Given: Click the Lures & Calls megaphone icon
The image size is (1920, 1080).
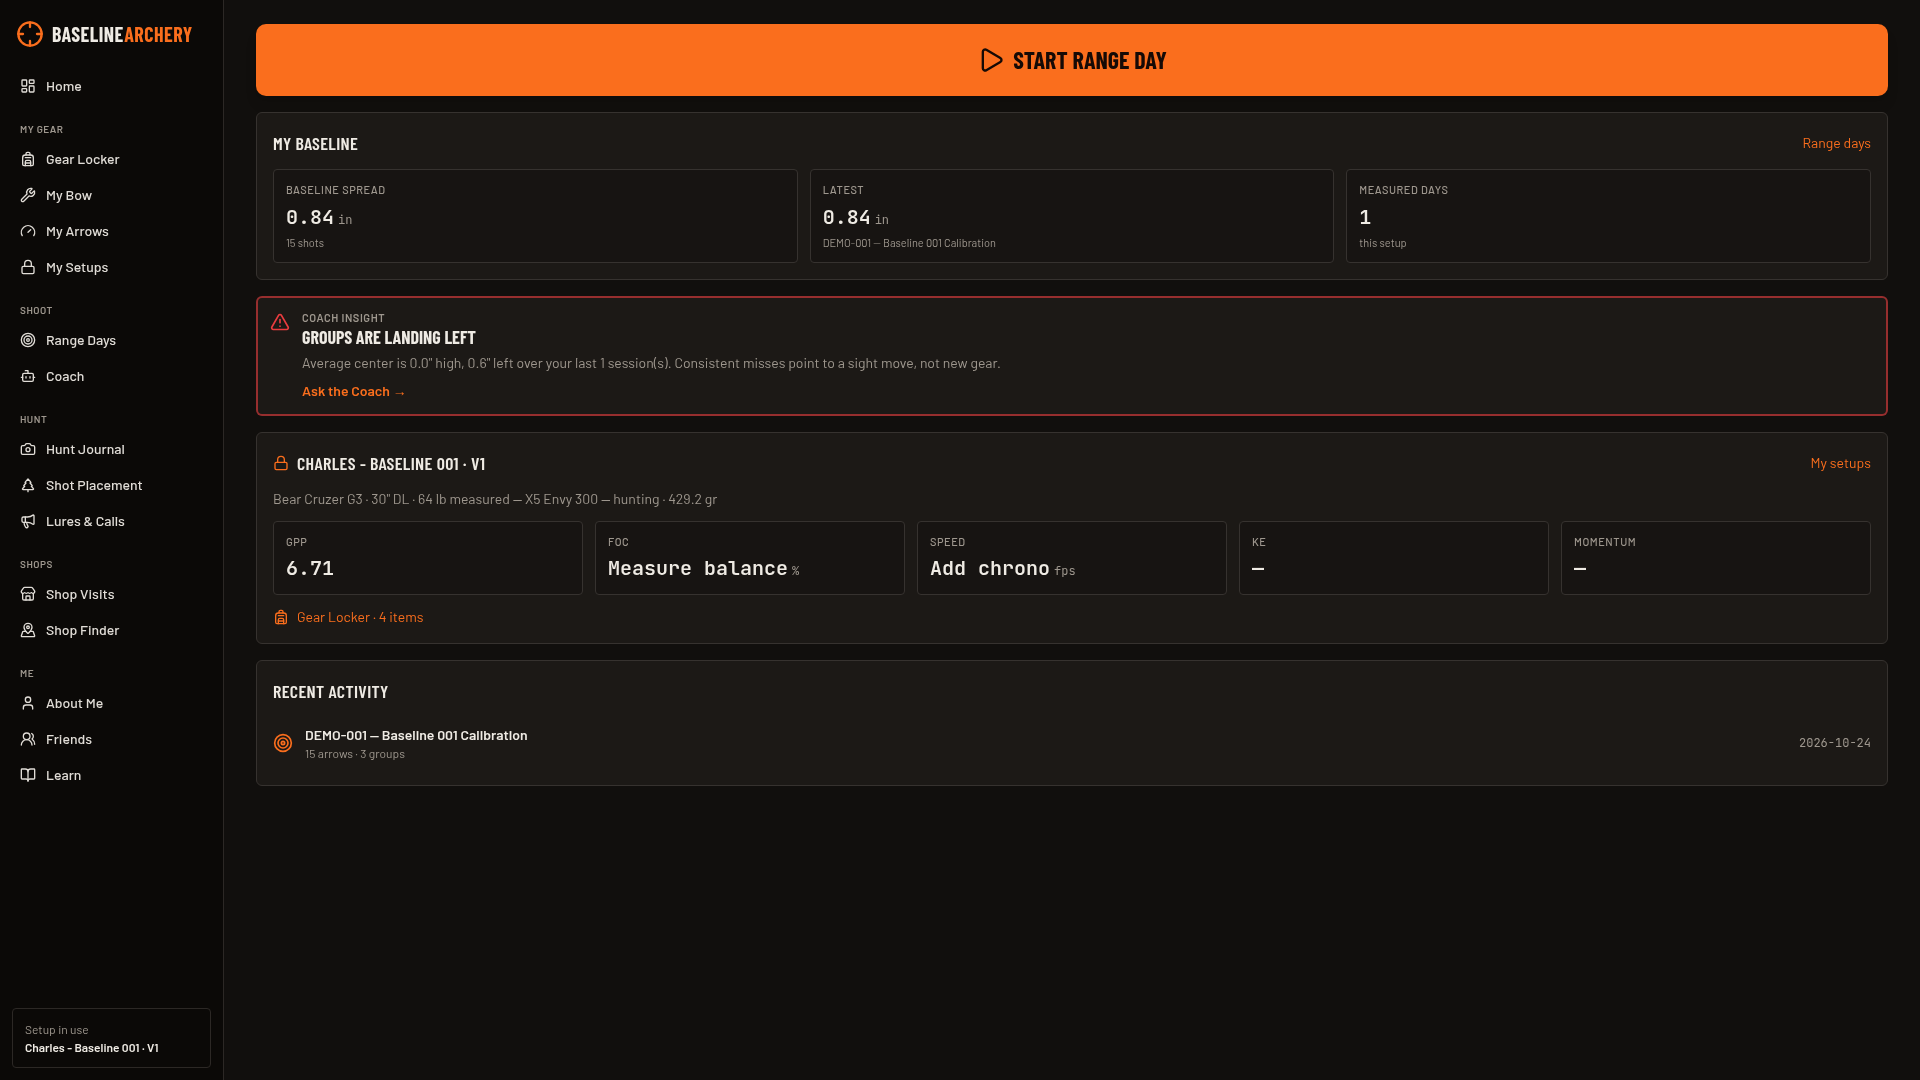Looking at the screenshot, I should (x=28, y=521).
